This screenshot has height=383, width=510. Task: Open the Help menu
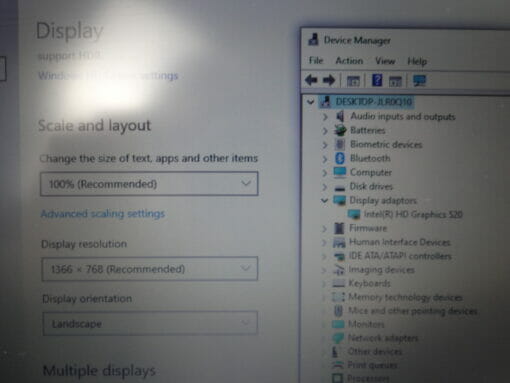point(417,61)
